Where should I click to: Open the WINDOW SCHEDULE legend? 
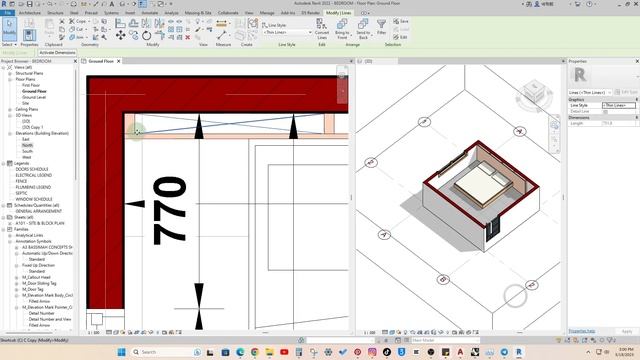click(x=34, y=199)
